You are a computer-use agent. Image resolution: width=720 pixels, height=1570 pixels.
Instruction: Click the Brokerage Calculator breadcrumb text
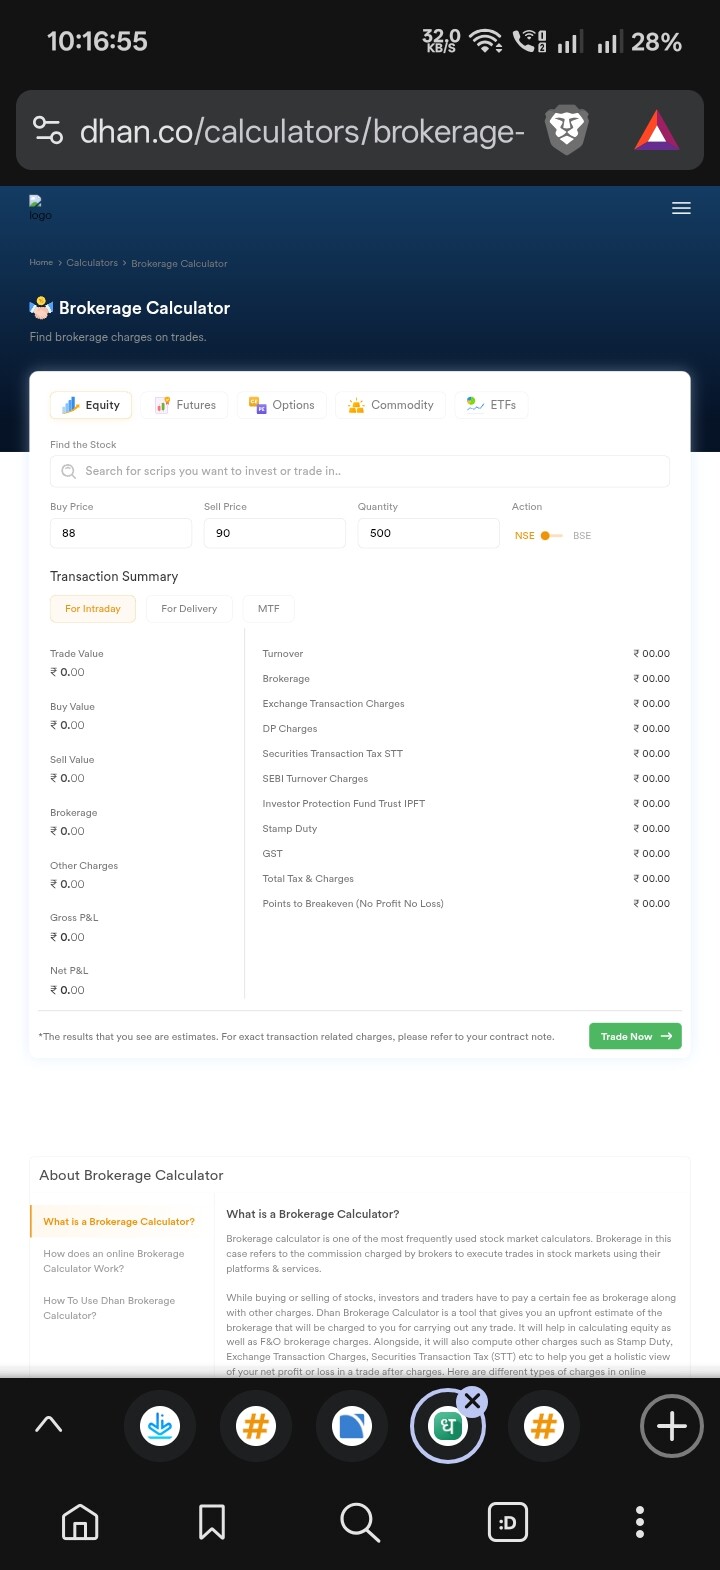[179, 264]
